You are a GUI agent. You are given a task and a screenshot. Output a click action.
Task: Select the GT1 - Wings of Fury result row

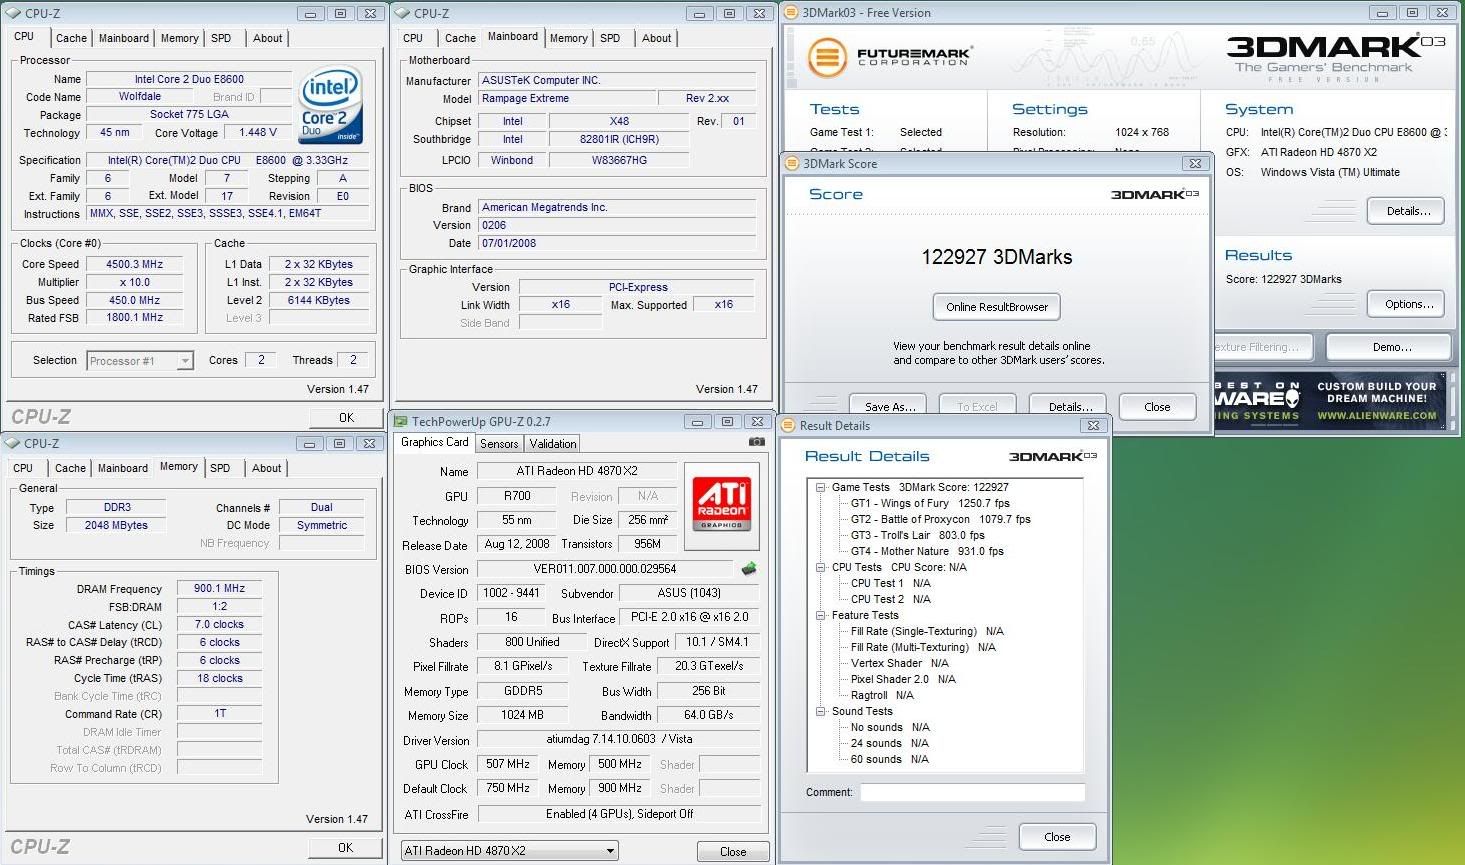click(930, 504)
